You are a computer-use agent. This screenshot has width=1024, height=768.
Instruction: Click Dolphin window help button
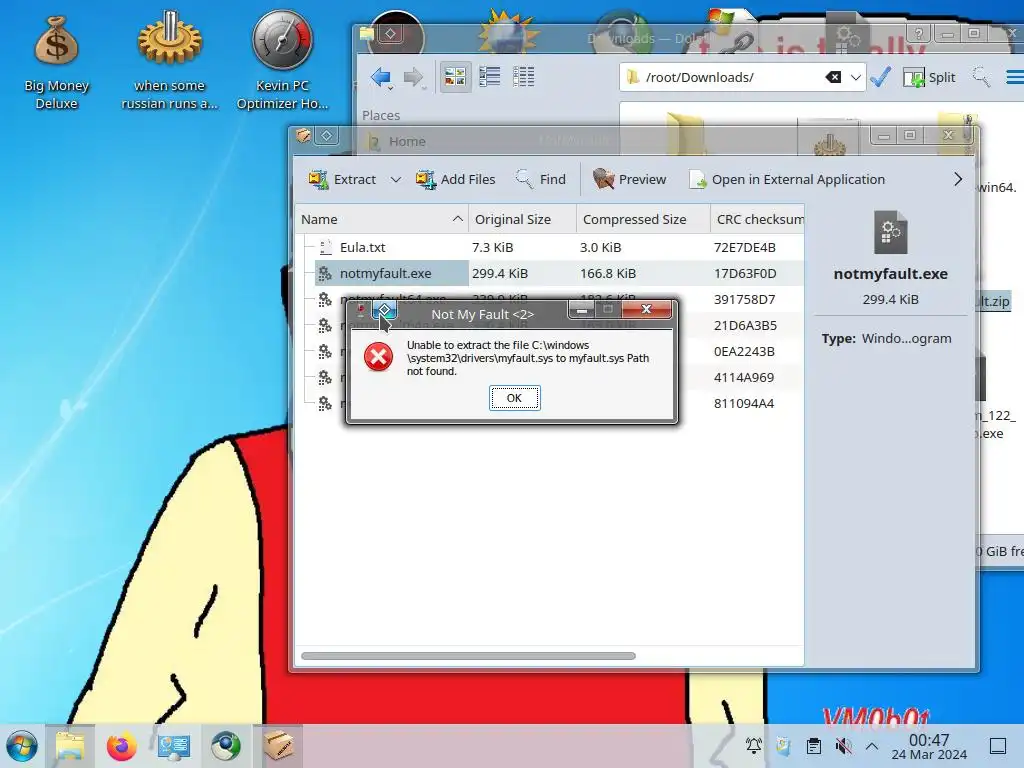click(x=919, y=33)
